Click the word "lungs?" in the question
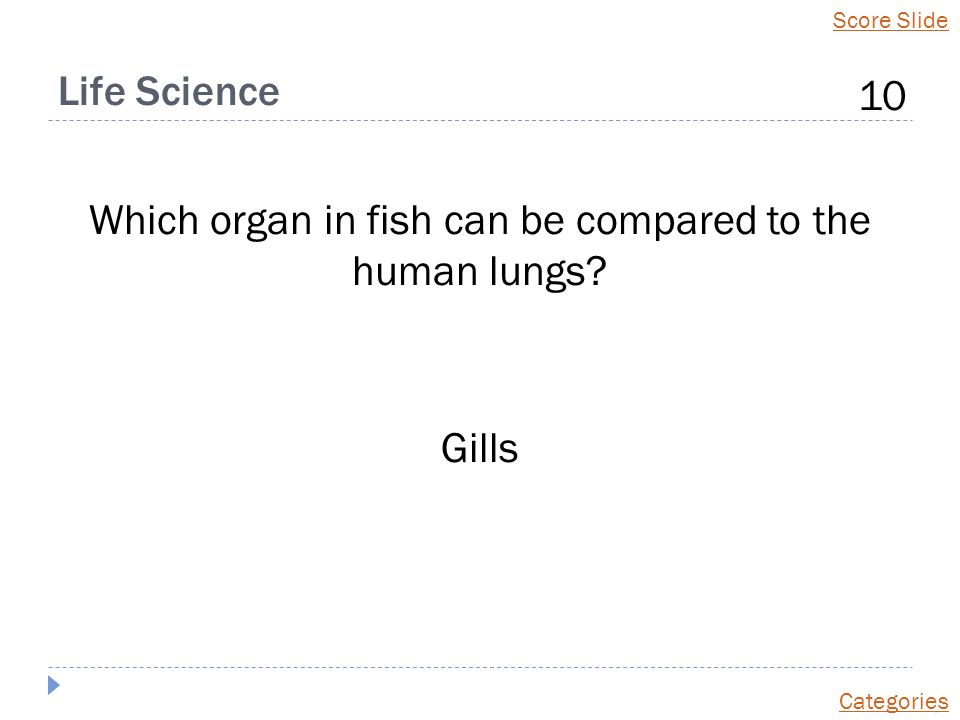The image size is (960, 720). [x=548, y=273]
